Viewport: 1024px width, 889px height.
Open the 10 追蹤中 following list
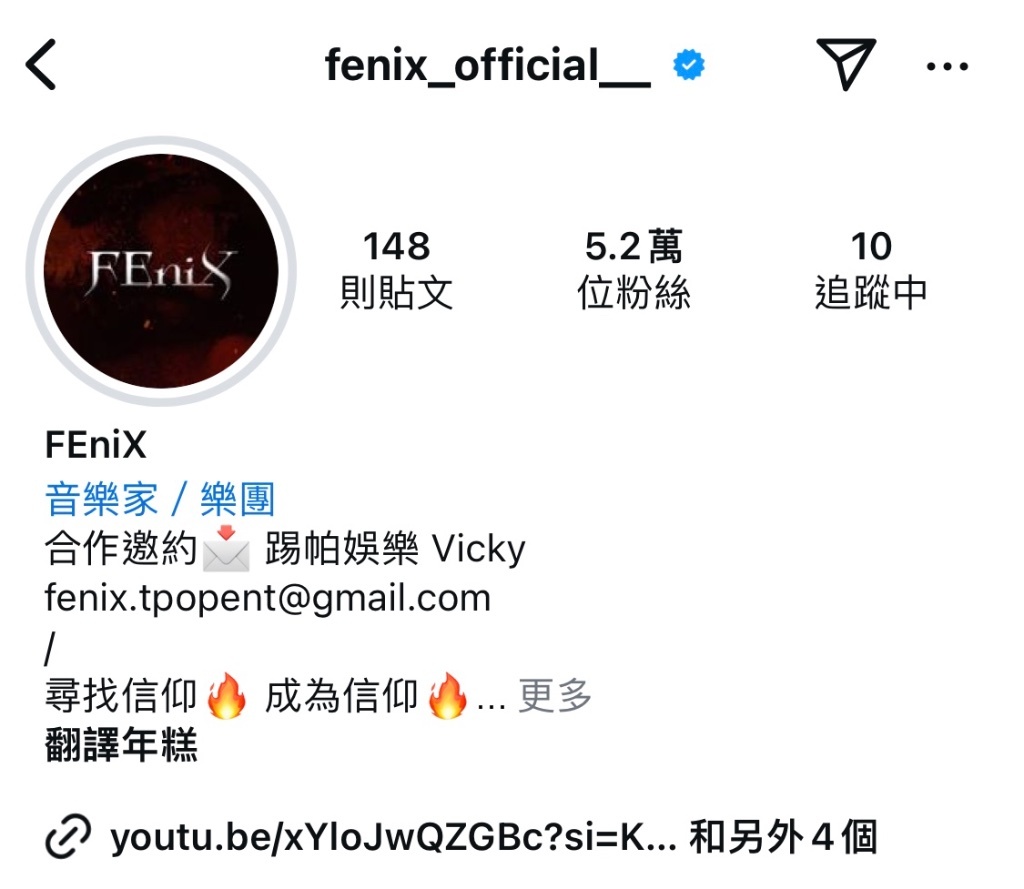click(x=871, y=269)
